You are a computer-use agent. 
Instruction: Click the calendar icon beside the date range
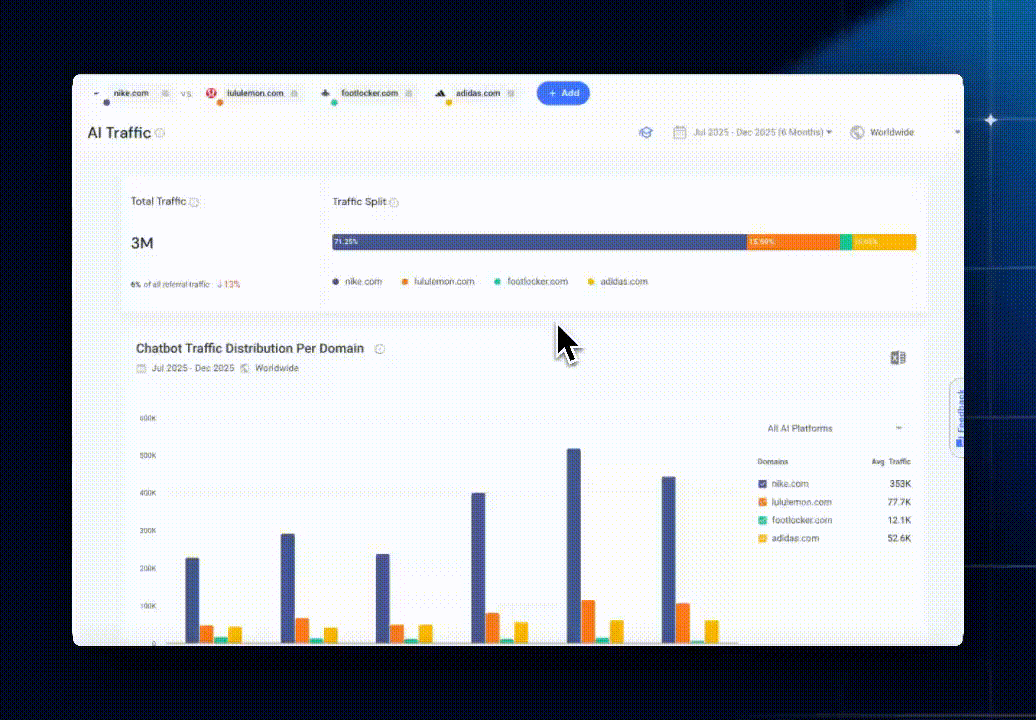click(x=679, y=132)
